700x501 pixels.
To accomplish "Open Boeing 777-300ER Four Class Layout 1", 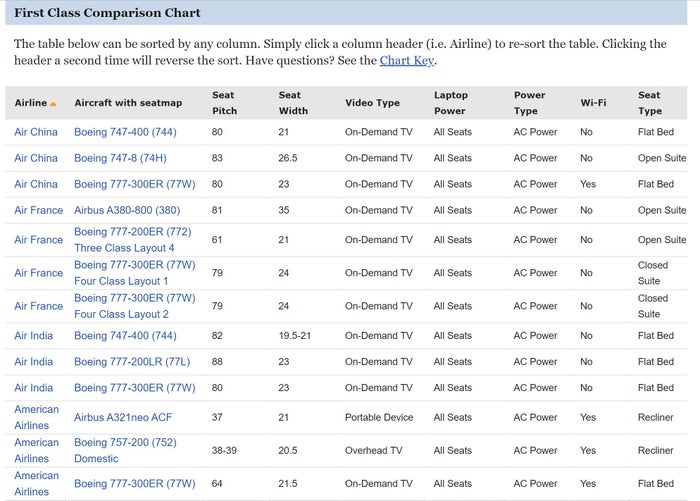I will 135,273.
